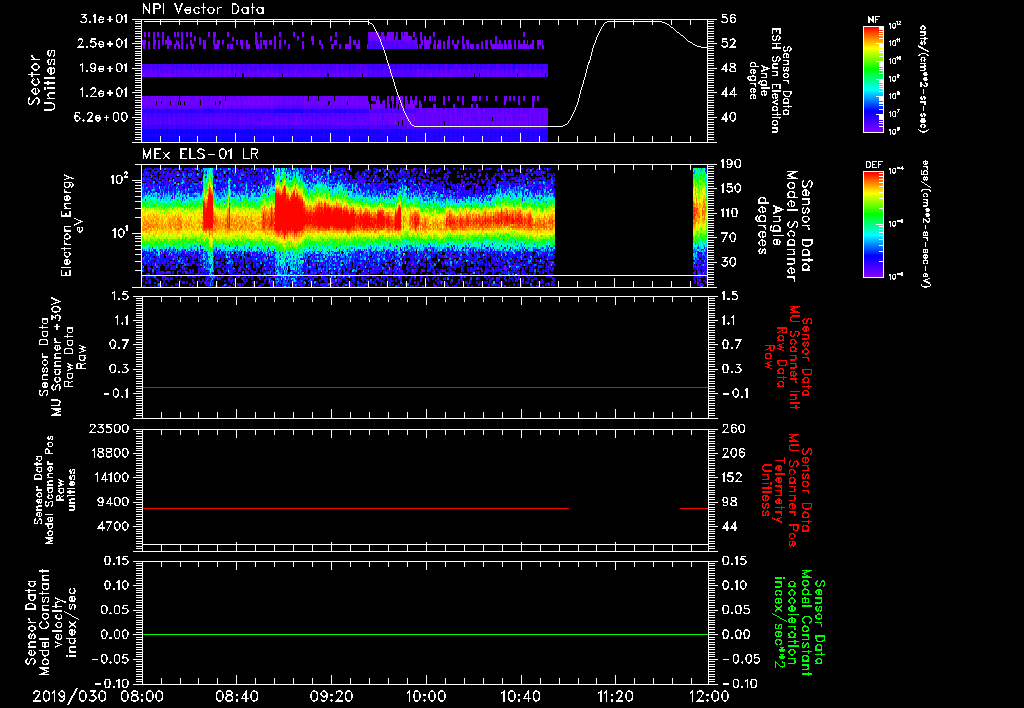Click the "190" scanner angle tick value
The image size is (1024, 708).
pos(731,164)
